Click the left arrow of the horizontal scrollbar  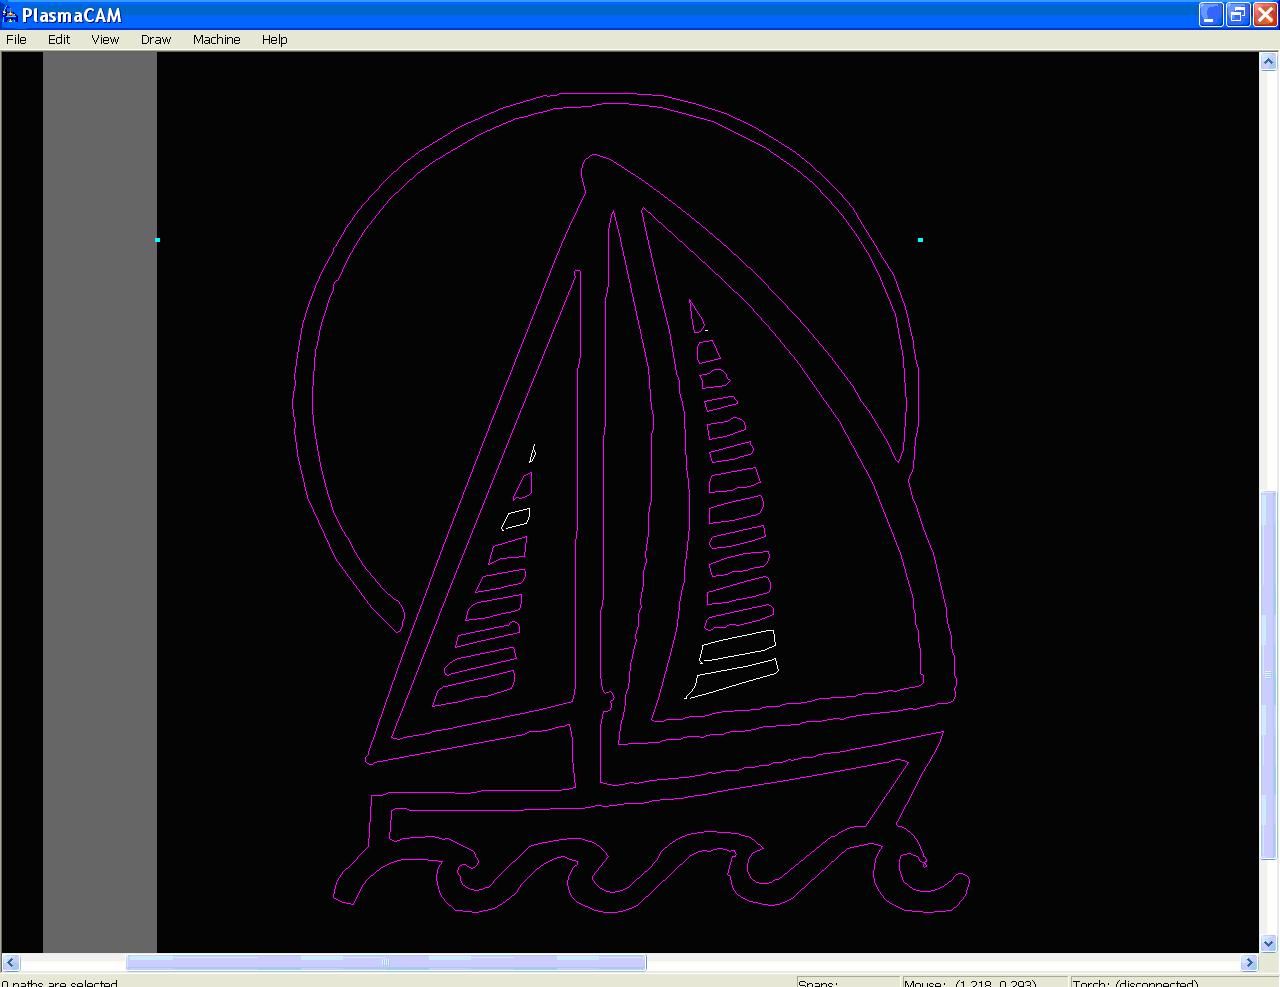pyautogui.click(x=10, y=962)
